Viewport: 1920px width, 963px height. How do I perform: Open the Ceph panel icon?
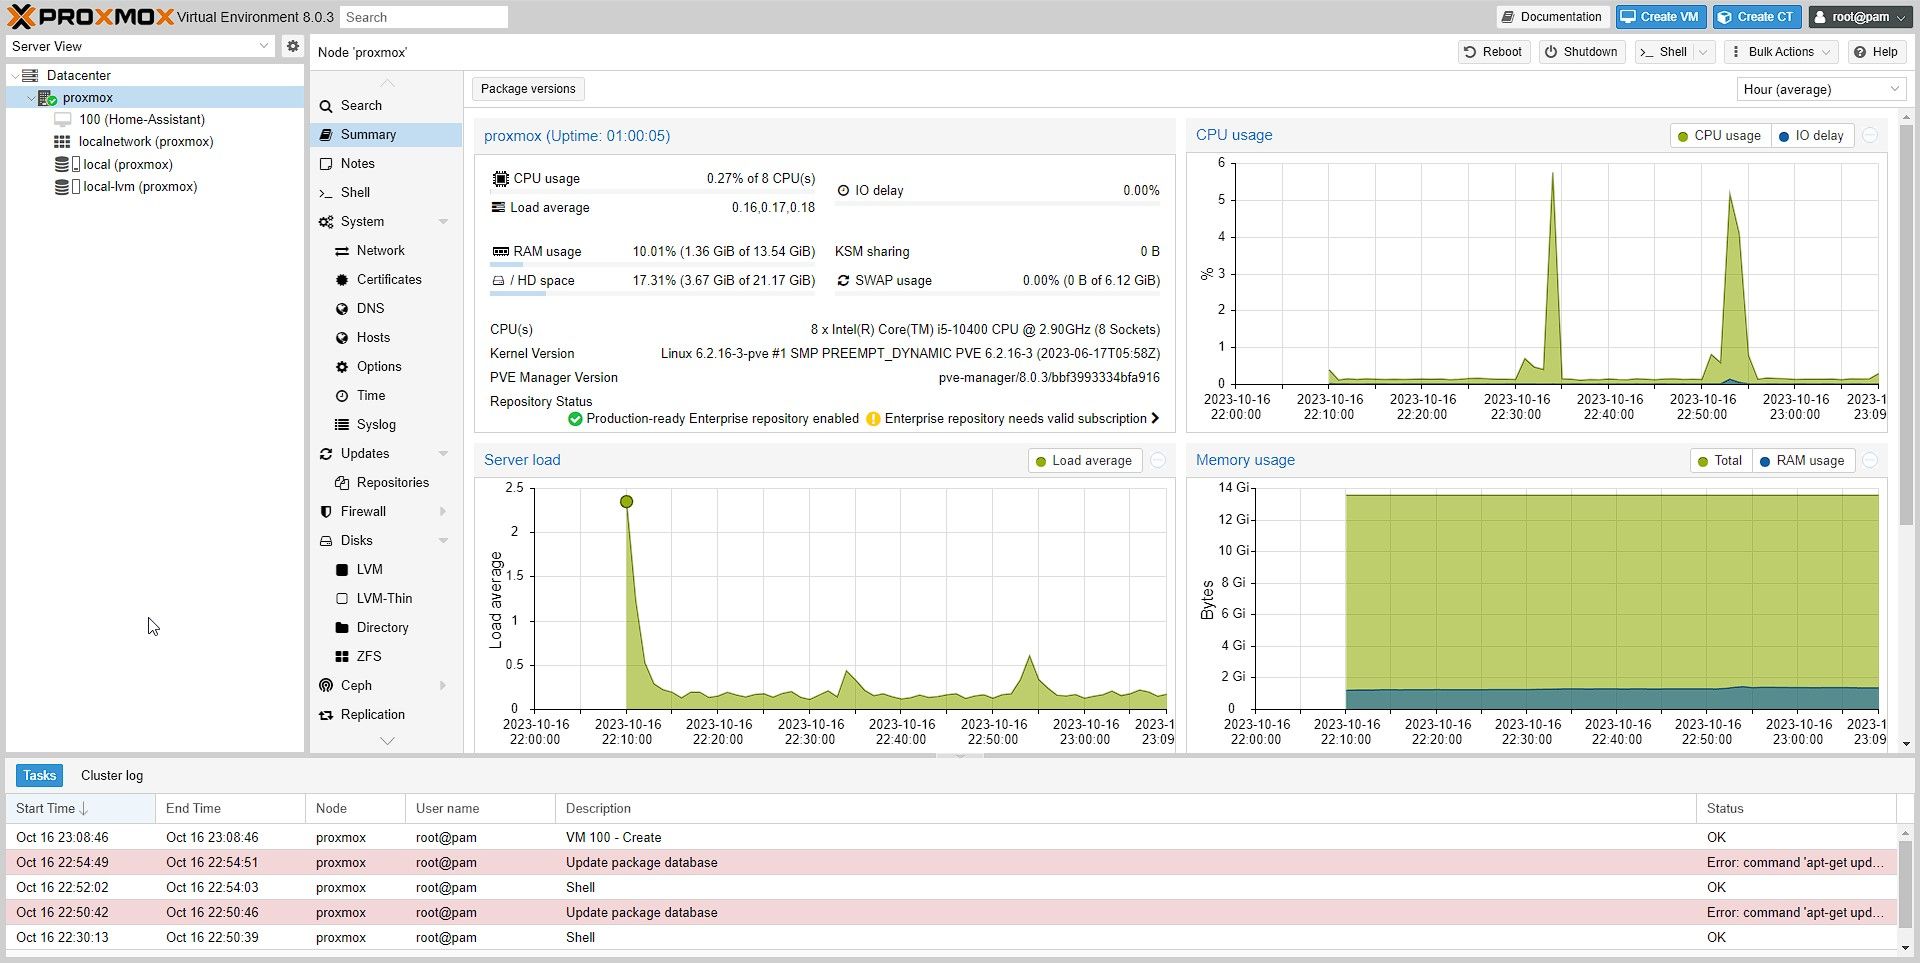[326, 685]
